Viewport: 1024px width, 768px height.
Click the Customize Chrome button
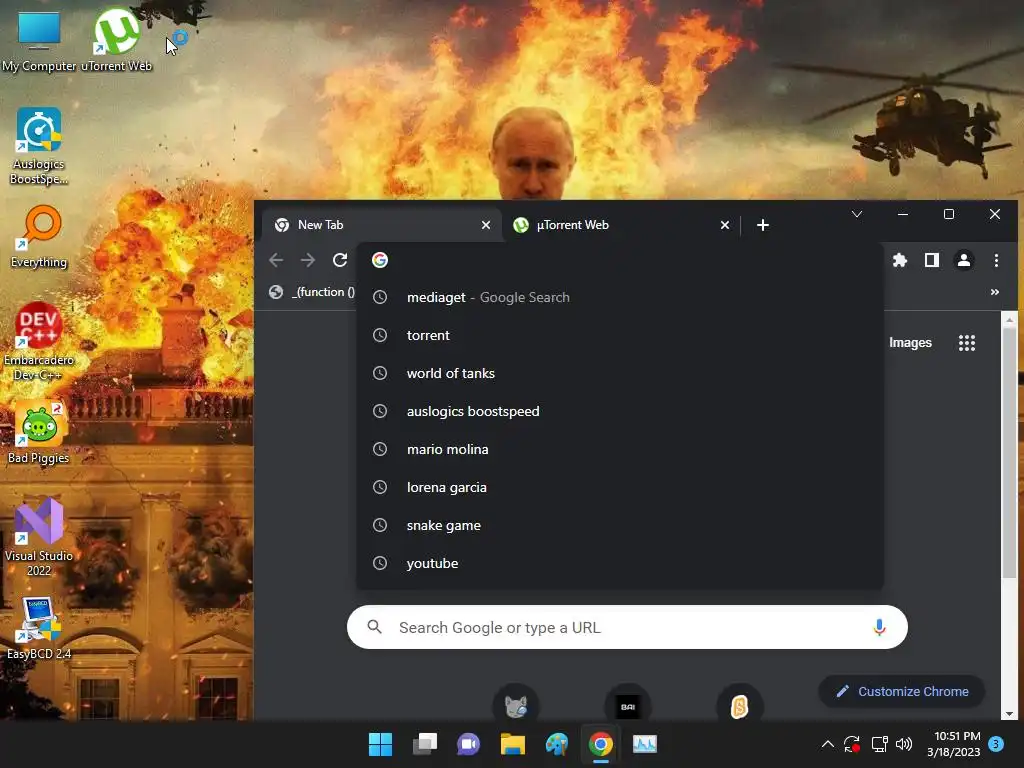(x=901, y=692)
